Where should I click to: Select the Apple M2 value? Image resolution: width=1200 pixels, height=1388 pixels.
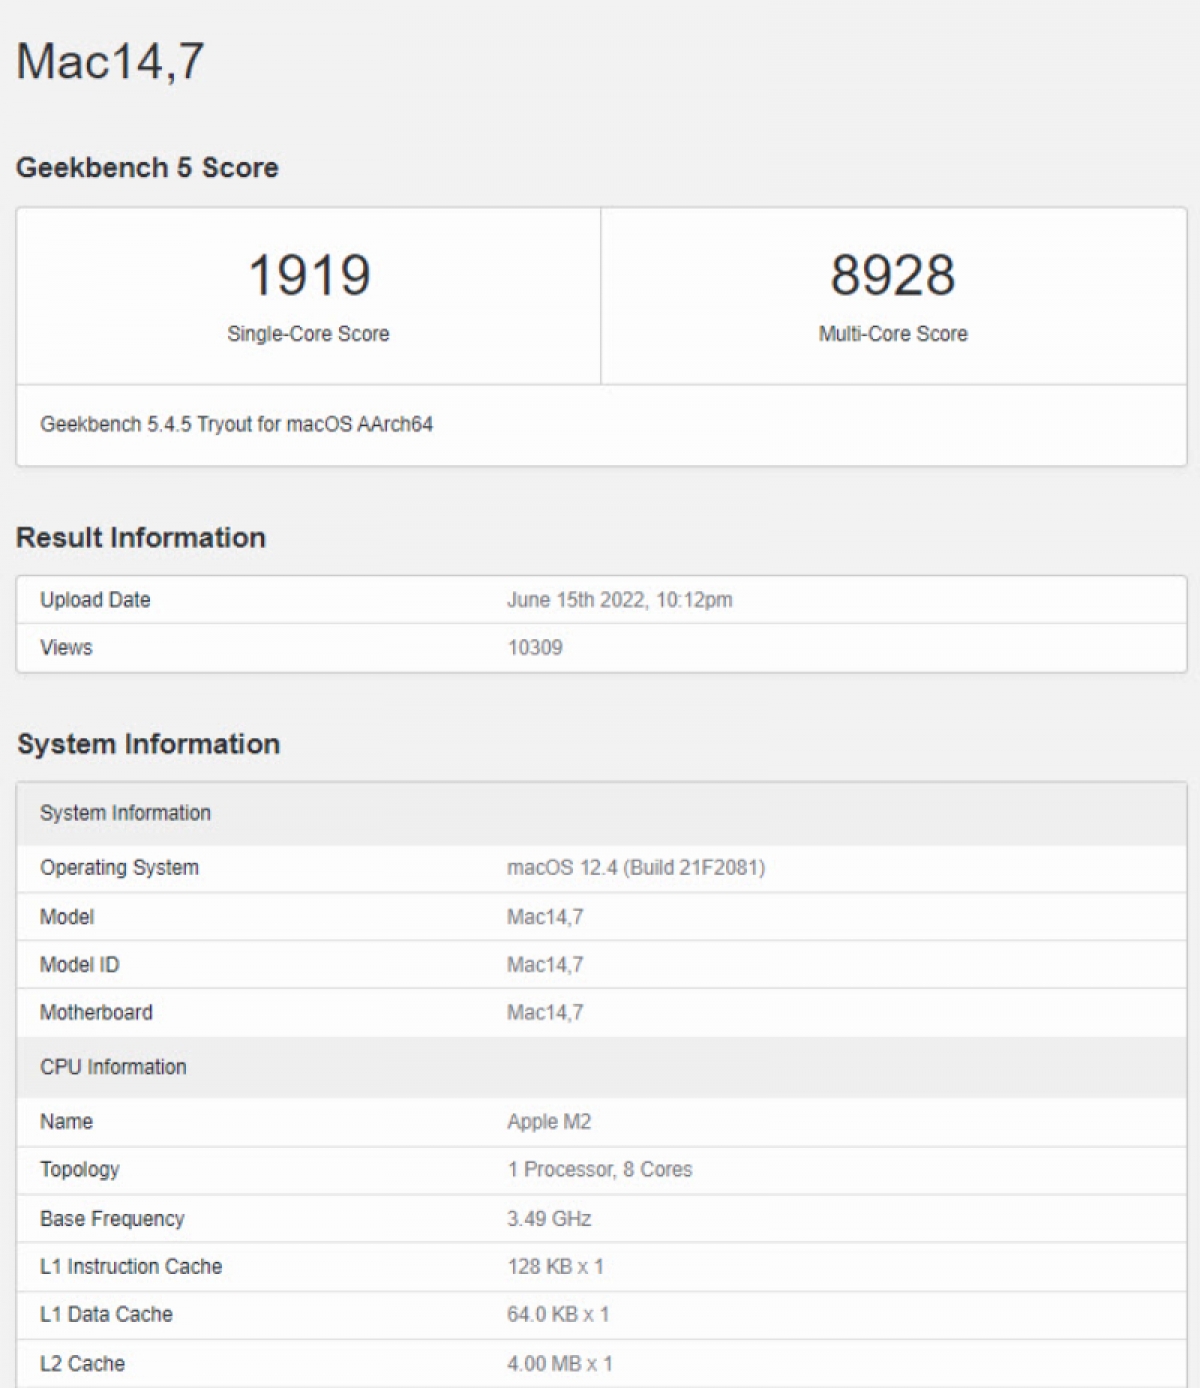click(549, 1122)
